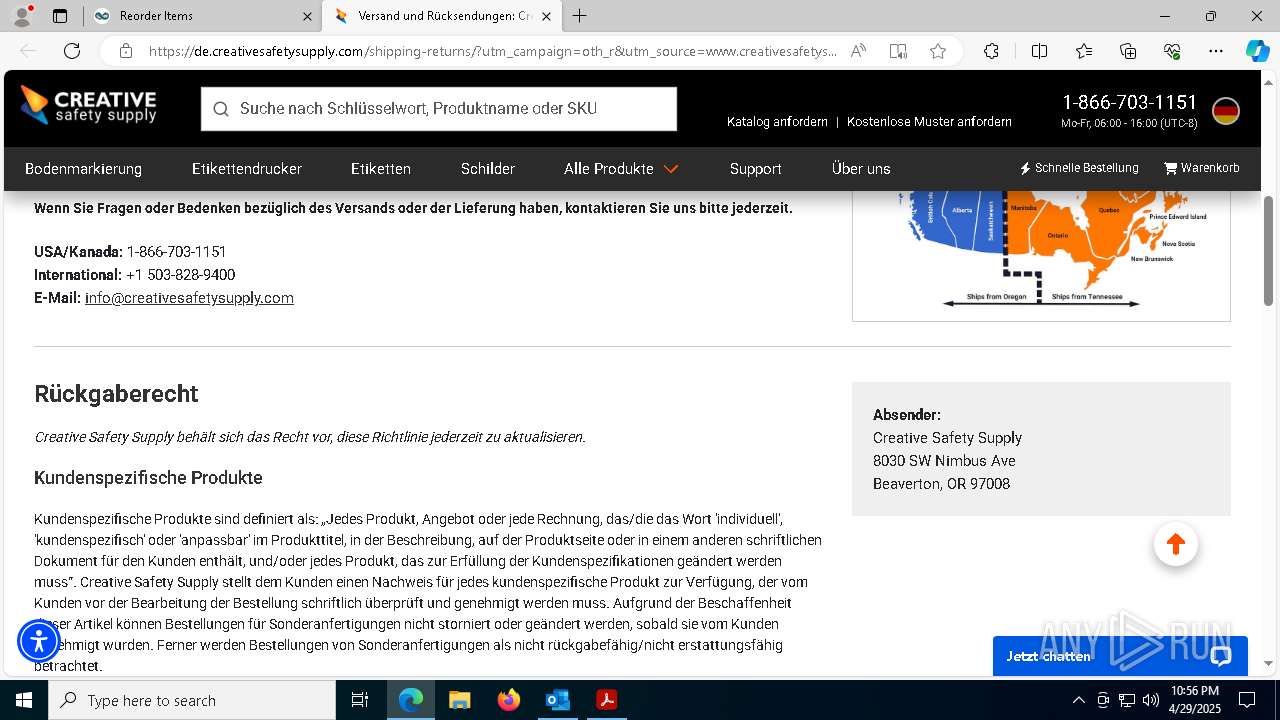Close the Reorder Items tab
1280x720 pixels.
pos(306,16)
